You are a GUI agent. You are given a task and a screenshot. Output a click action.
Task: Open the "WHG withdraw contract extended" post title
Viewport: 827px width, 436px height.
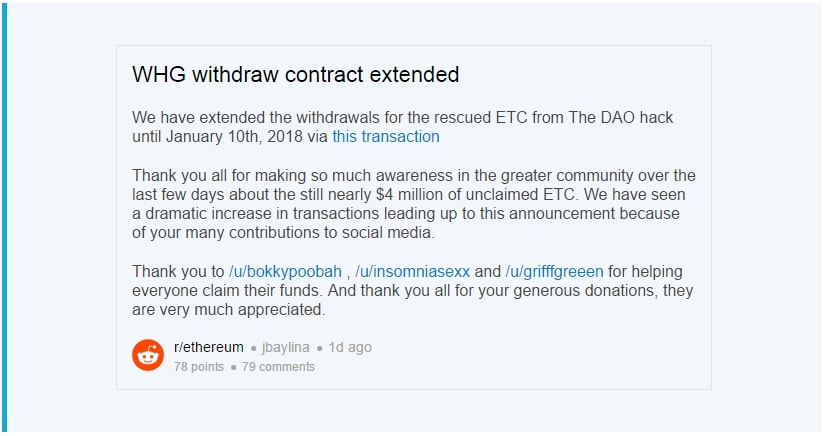pos(296,75)
